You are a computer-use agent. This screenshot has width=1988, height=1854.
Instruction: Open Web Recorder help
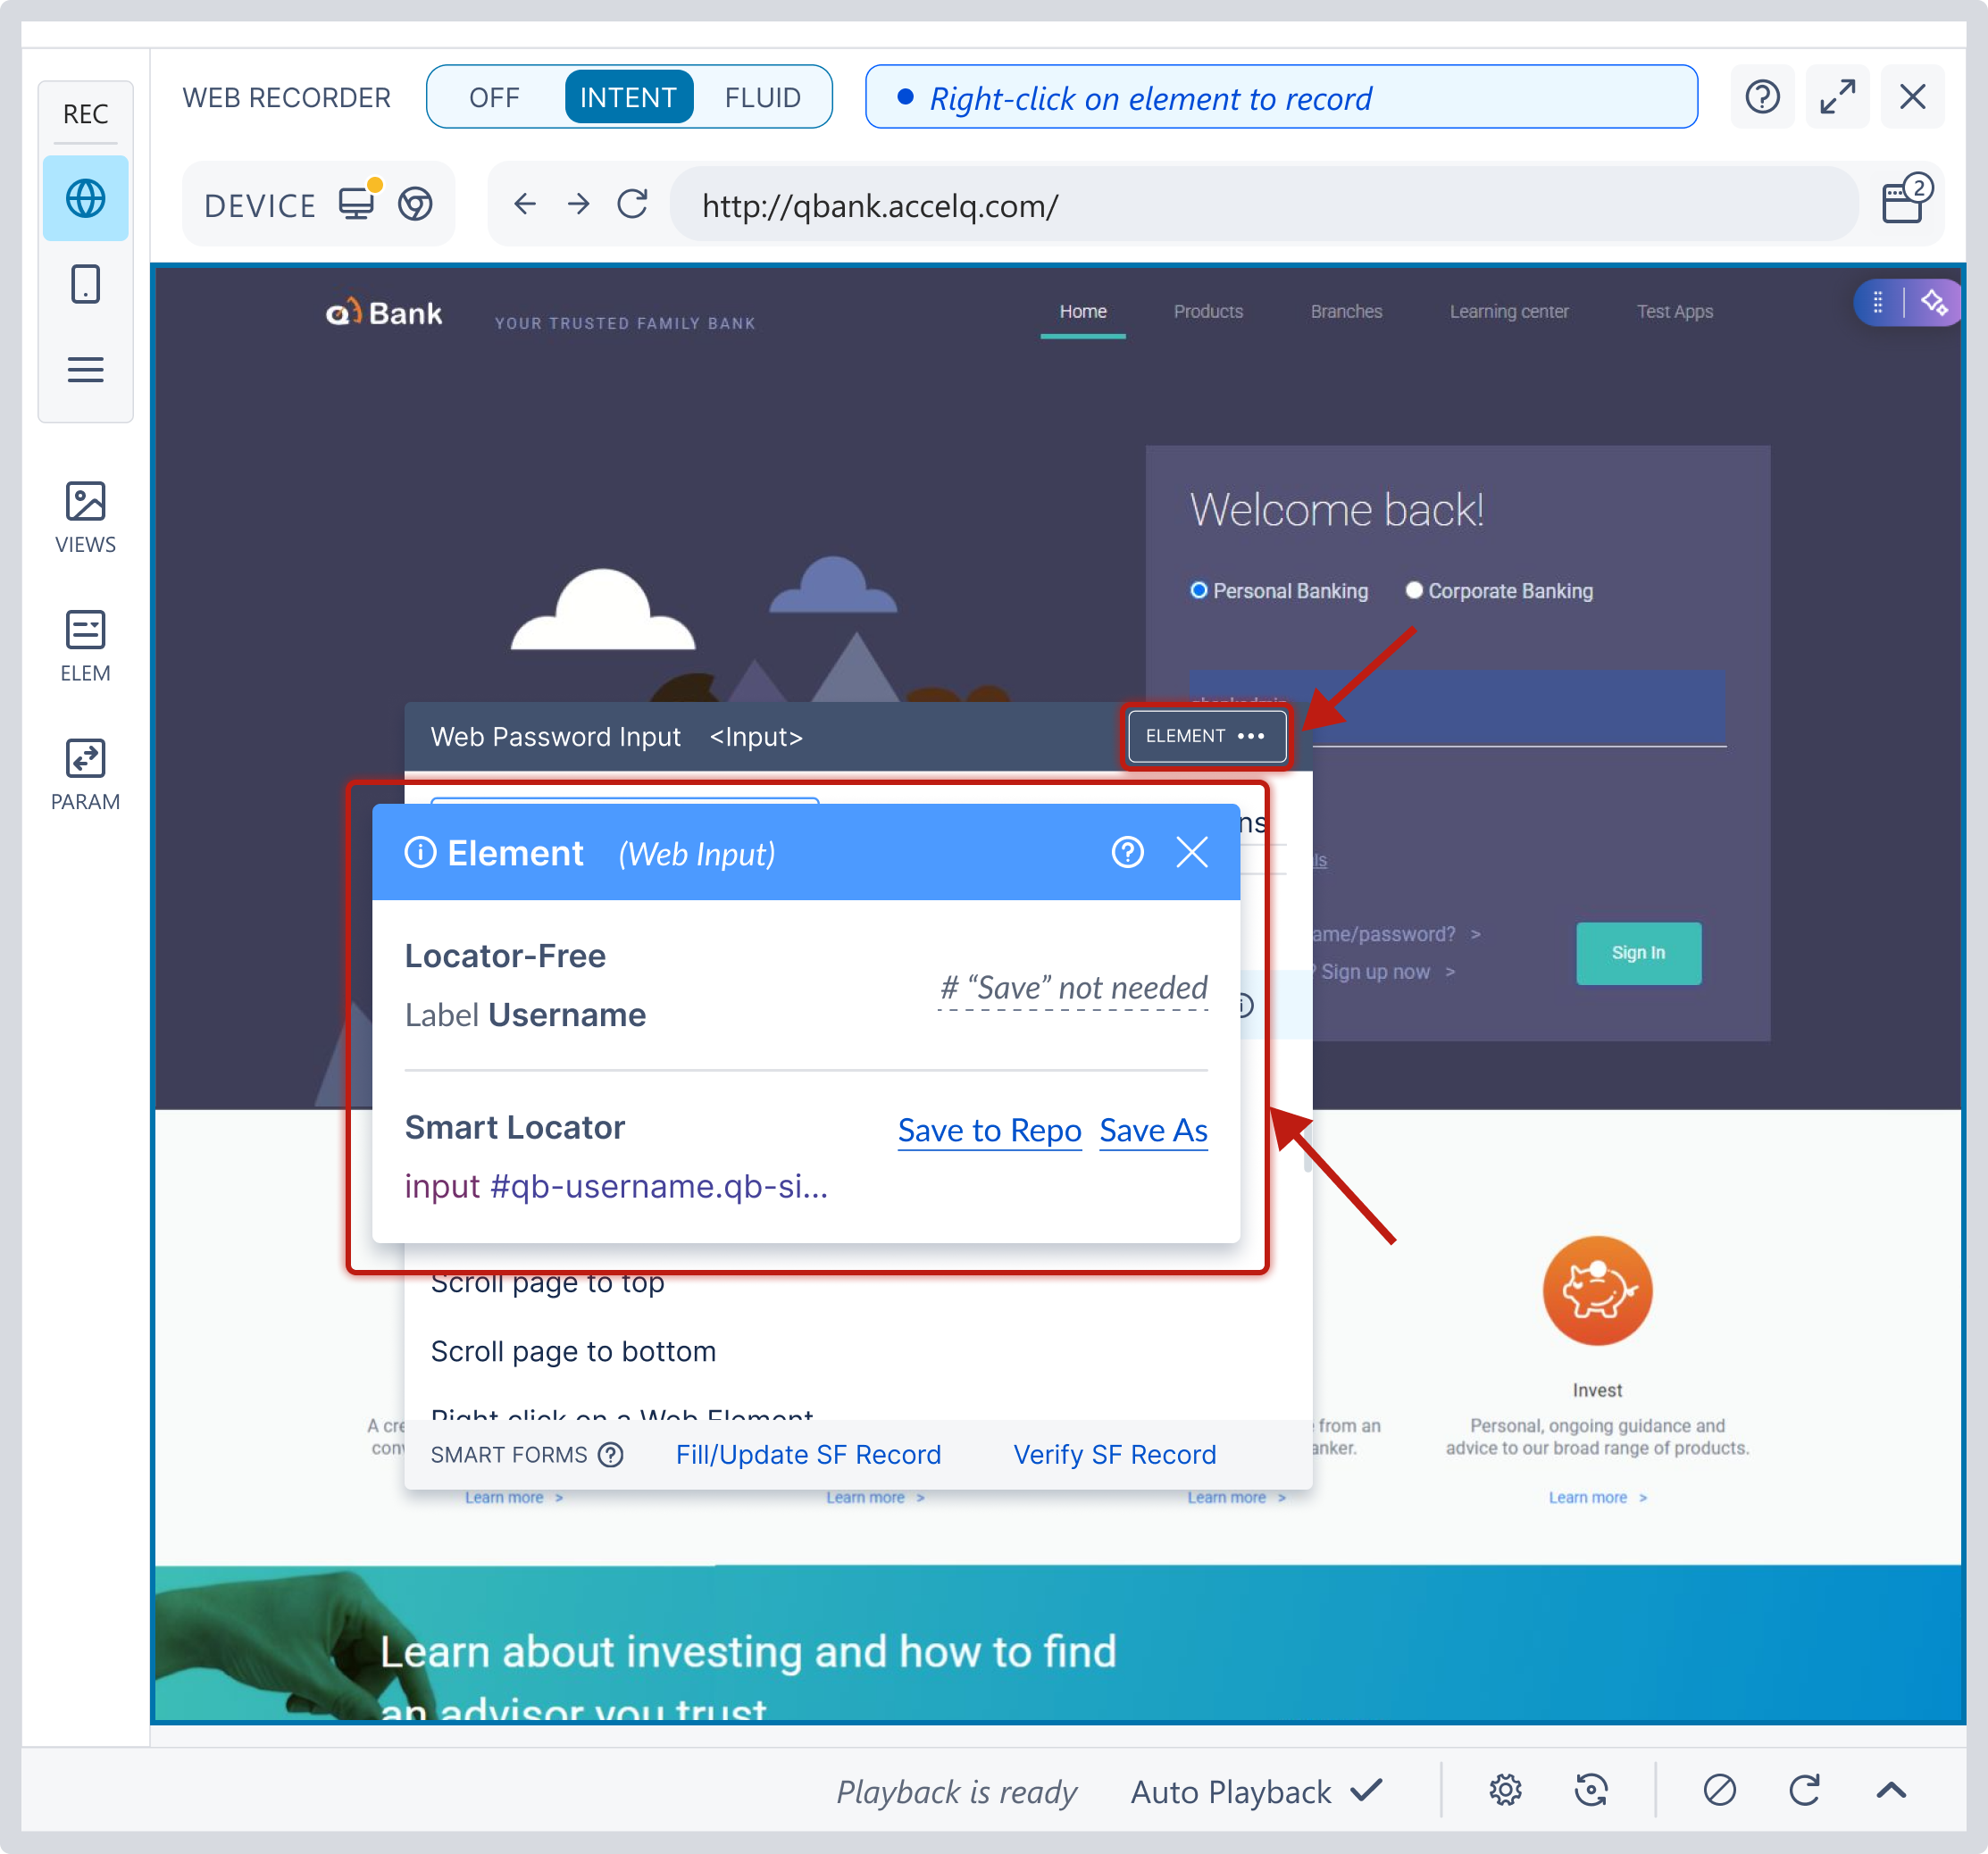[x=1762, y=97]
